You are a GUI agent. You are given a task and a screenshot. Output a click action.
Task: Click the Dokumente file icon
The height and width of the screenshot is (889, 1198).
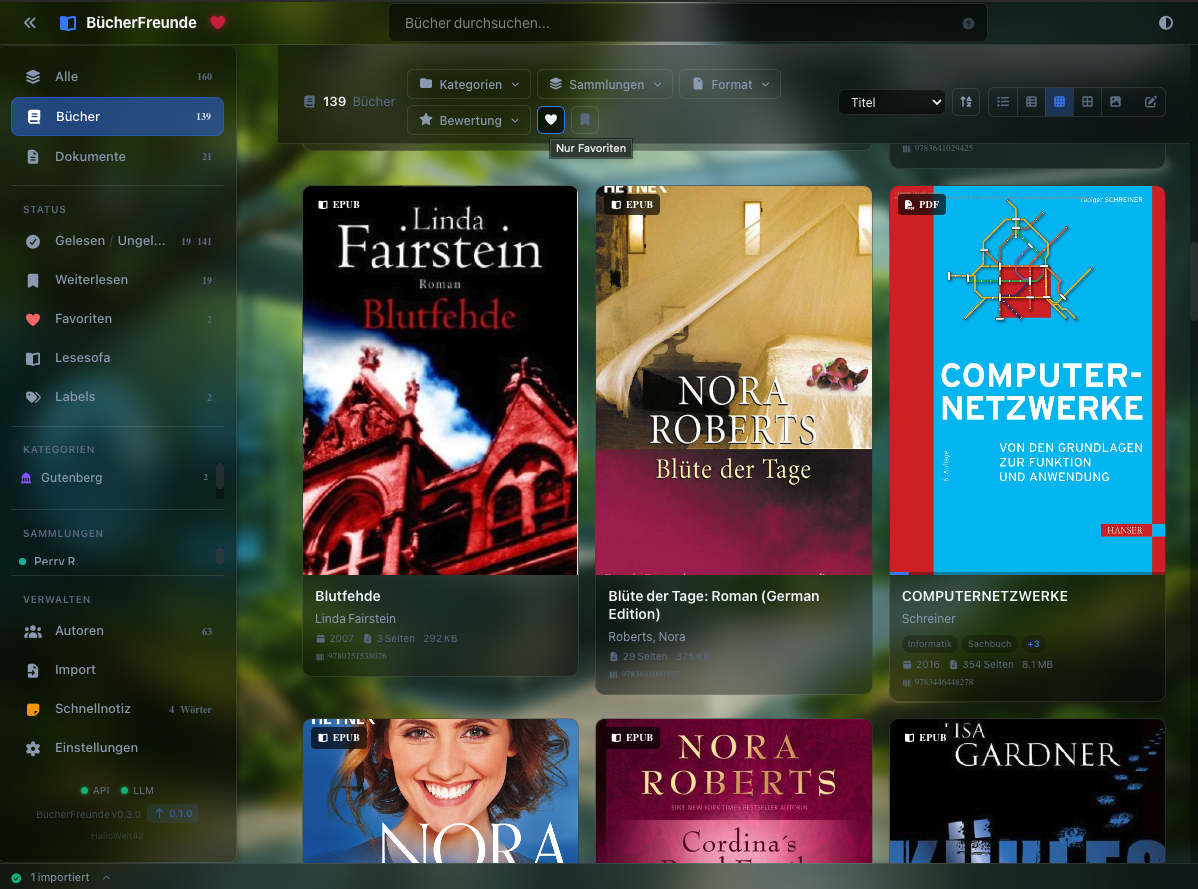click(33, 157)
